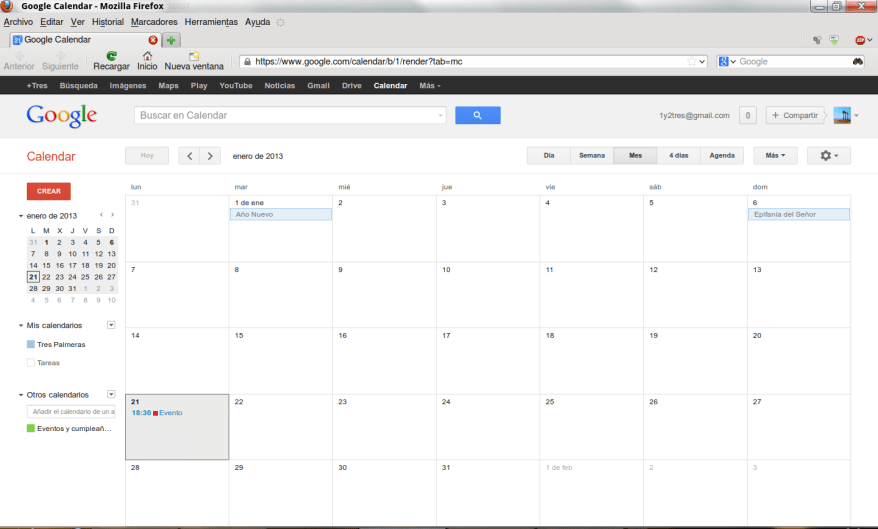Open Drive from the black bar
Image resolution: width=878 pixels, height=529 pixels.
tap(352, 86)
